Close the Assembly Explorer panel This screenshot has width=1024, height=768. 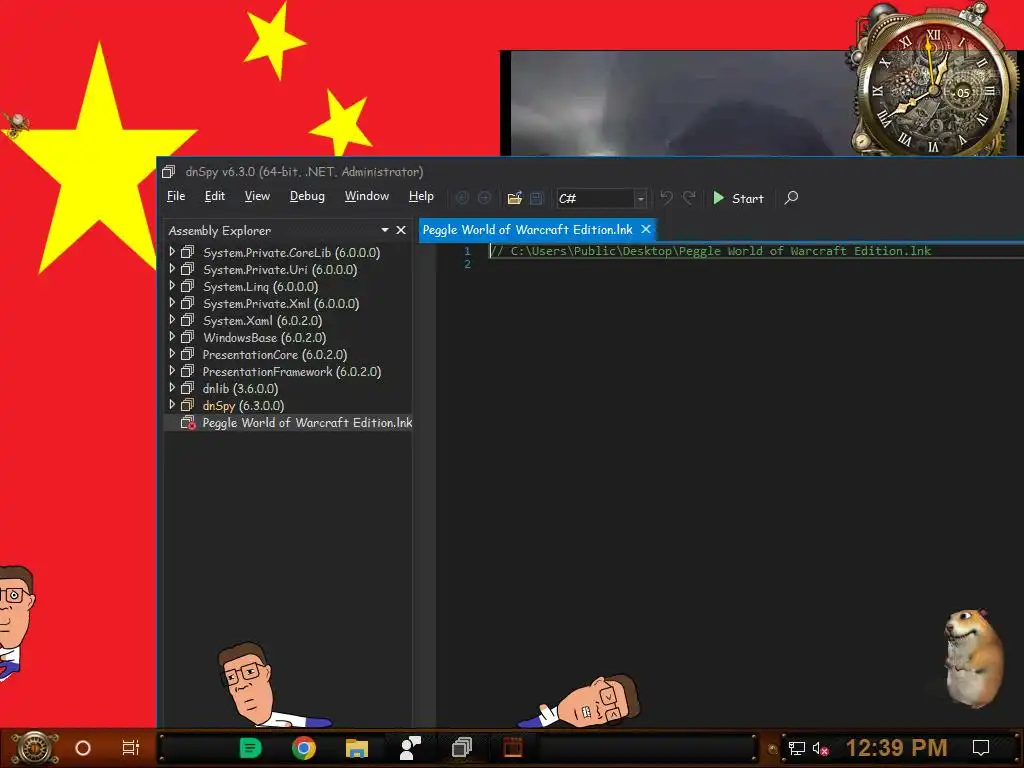tap(401, 230)
